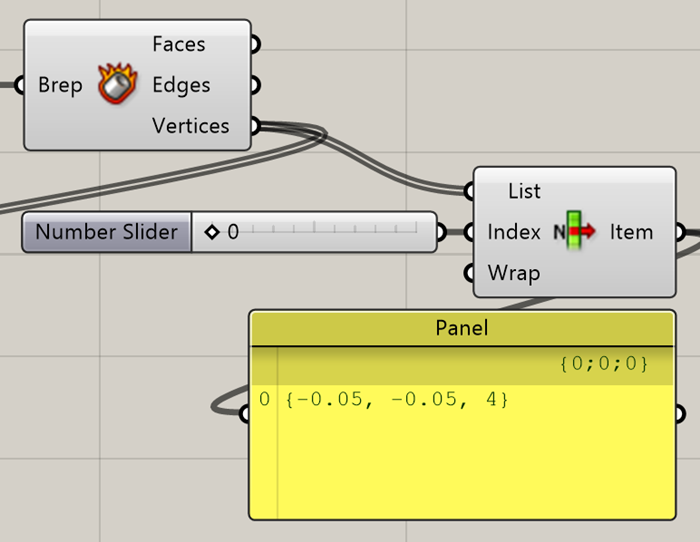Viewport: 700px width, 542px height.
Task: Click the Item output port
Action: coord(678,232)
